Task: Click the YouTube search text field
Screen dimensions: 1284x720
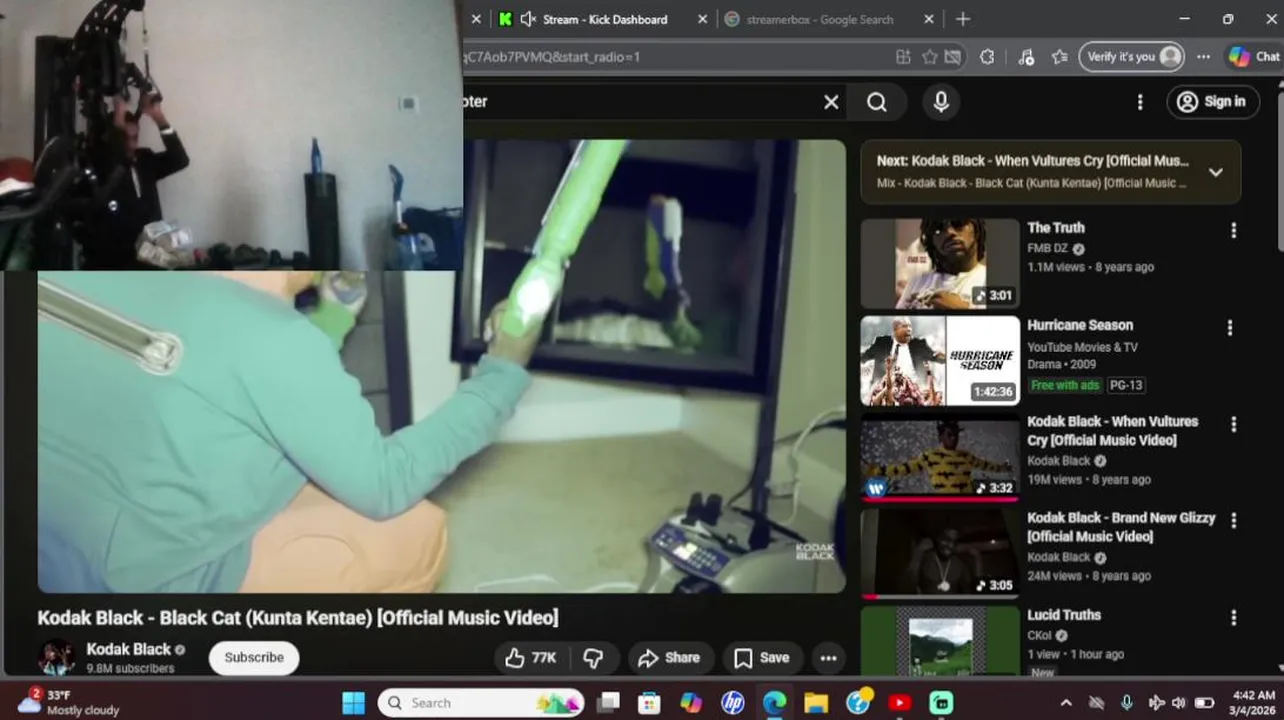Action: coord(640,102)
